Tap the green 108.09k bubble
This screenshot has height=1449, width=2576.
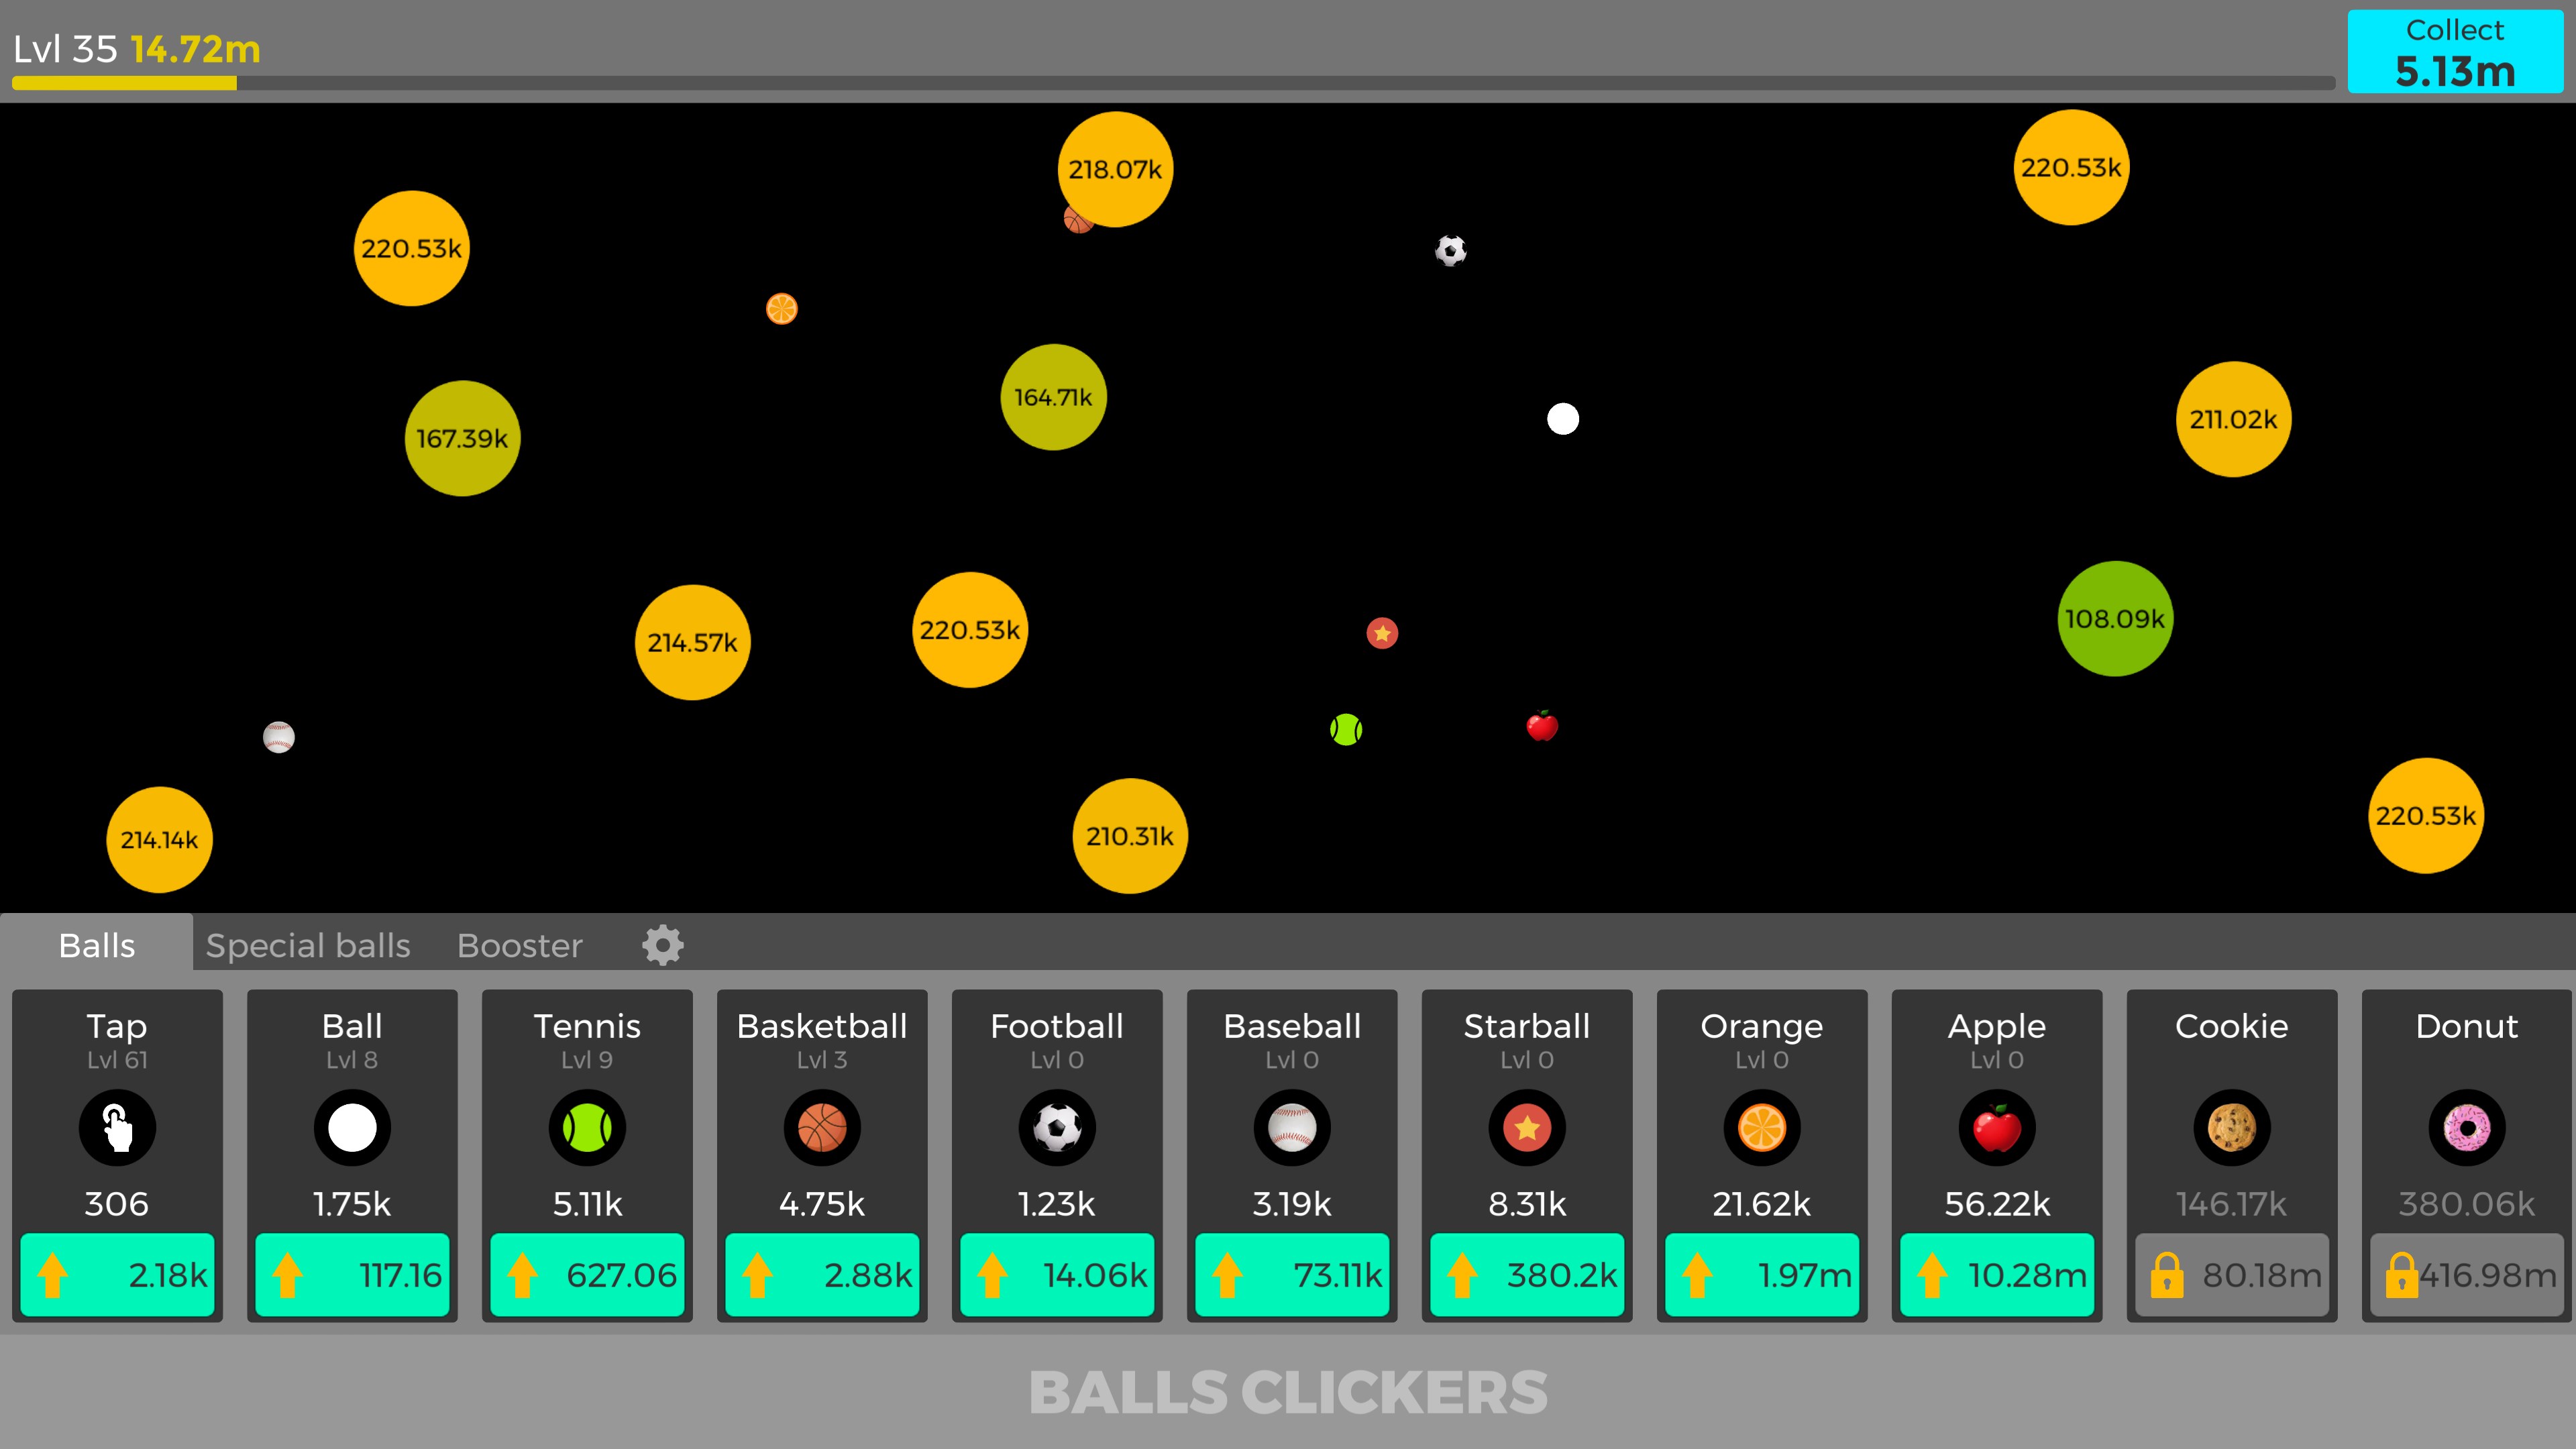pyautogui.click(x=2115, y=619)
